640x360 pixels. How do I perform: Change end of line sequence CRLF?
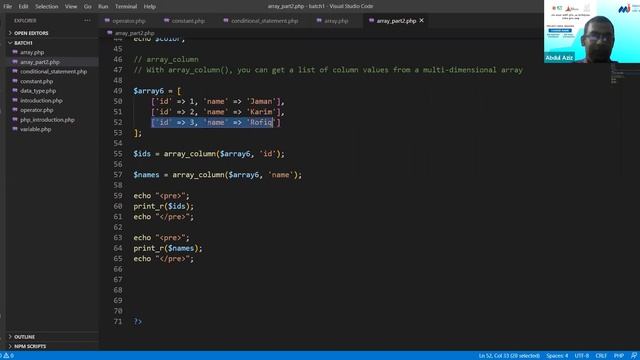[601, 356]
